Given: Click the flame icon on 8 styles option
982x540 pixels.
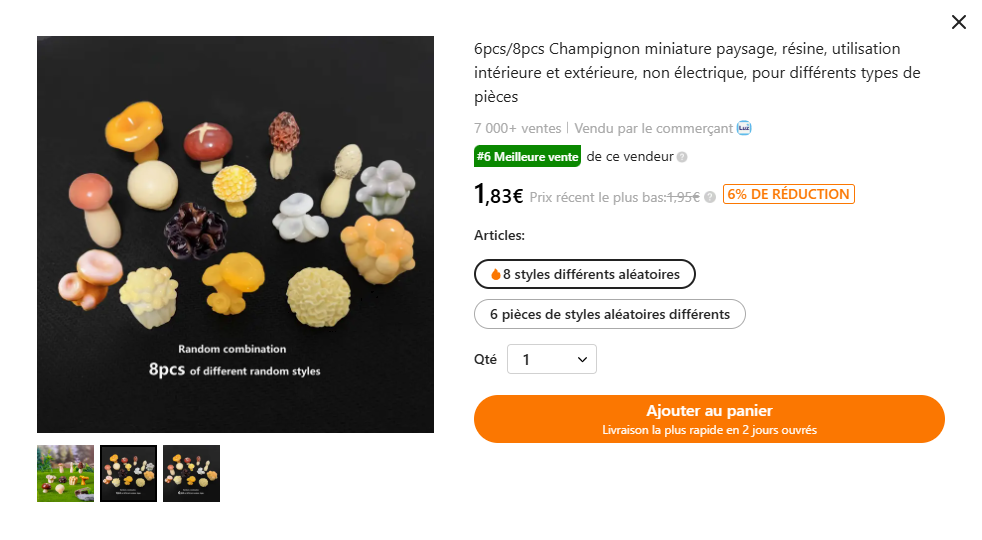Looking at the screenshot, I should (x=495, y=274).
